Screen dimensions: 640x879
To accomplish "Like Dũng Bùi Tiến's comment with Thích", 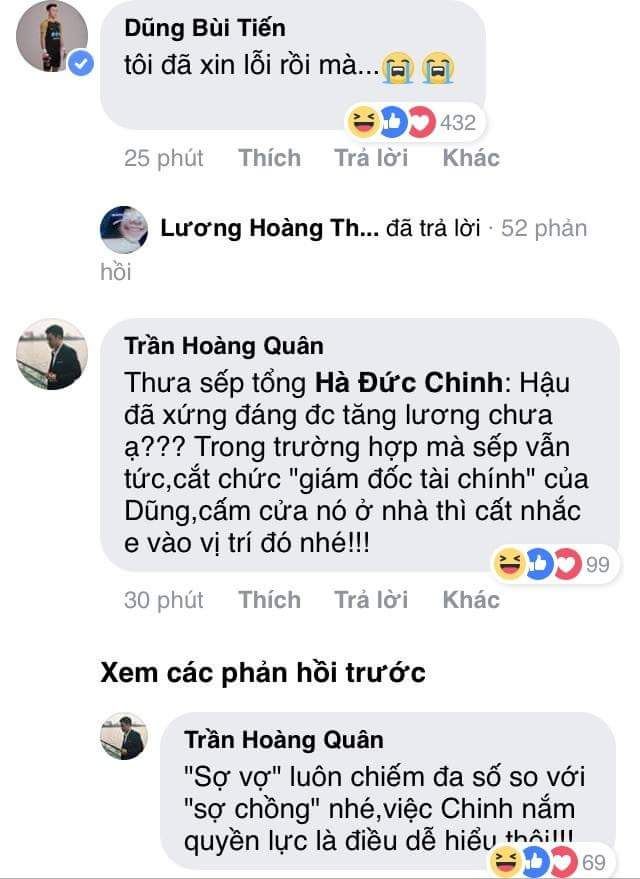I will tap(270, 158).
